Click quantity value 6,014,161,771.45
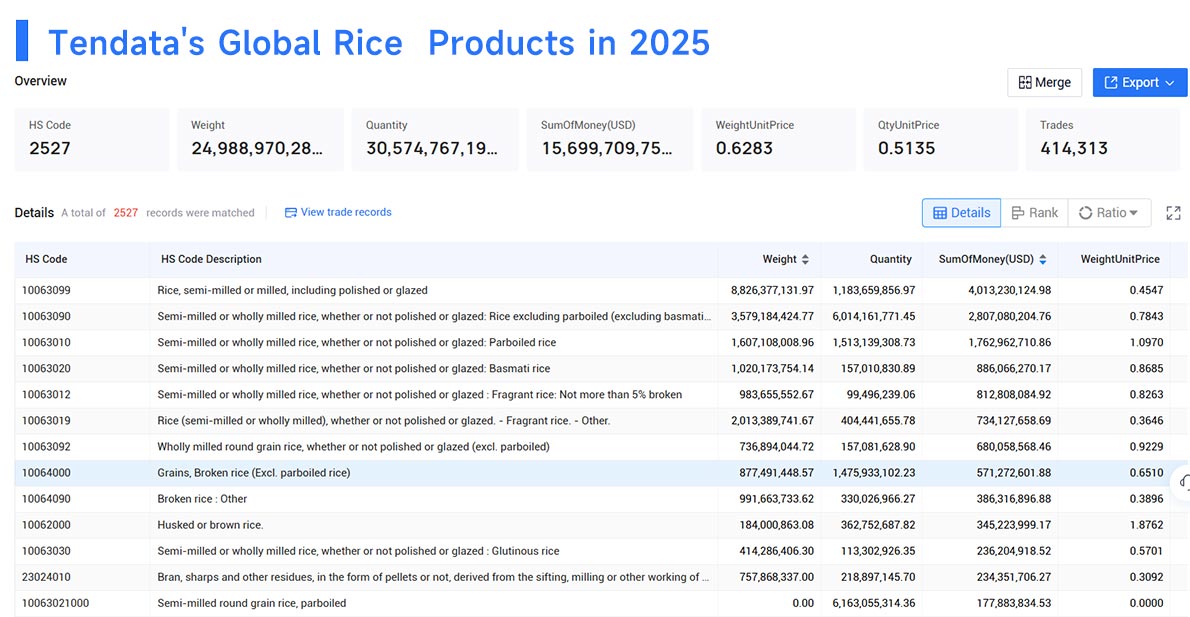The image size is (1190, 617). pos(874,316)
